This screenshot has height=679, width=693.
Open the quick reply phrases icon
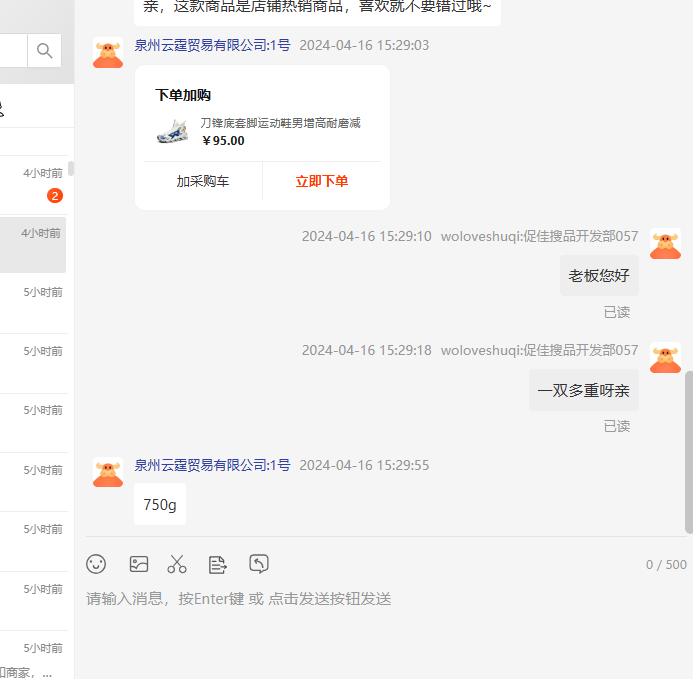click(x=217, y=564)
